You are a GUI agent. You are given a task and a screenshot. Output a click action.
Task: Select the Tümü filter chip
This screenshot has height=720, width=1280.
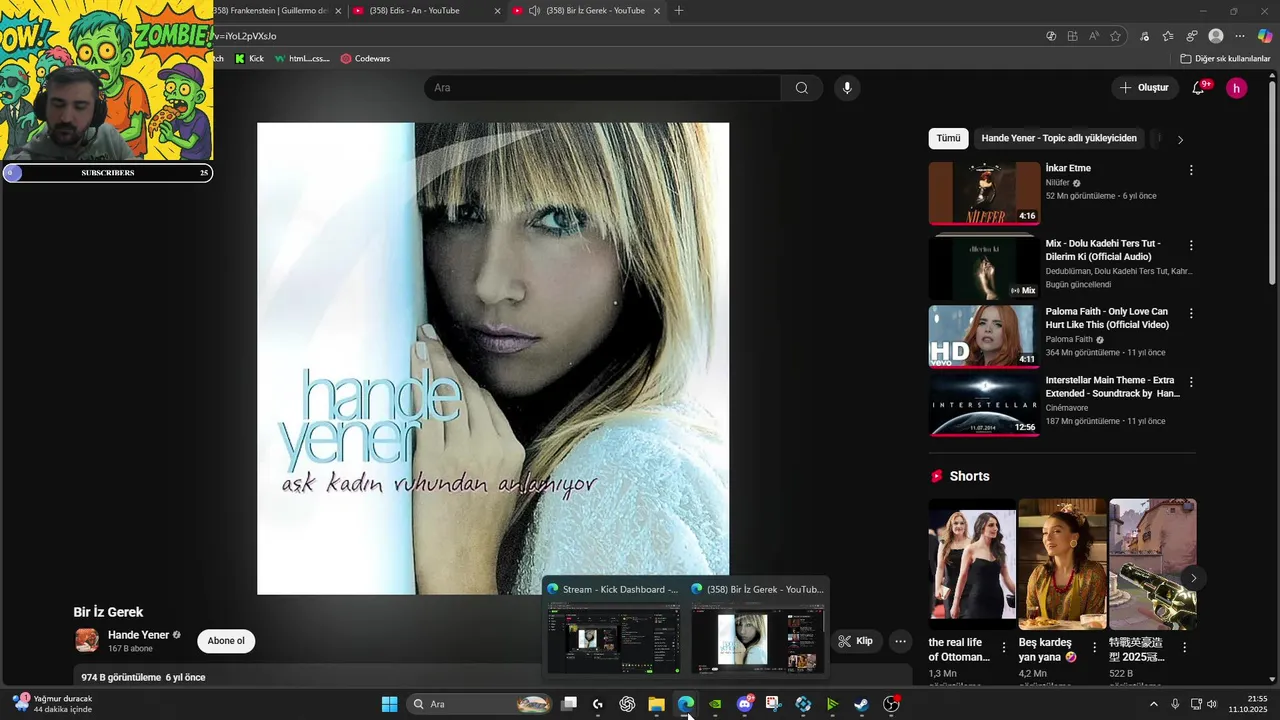(948, 138)
